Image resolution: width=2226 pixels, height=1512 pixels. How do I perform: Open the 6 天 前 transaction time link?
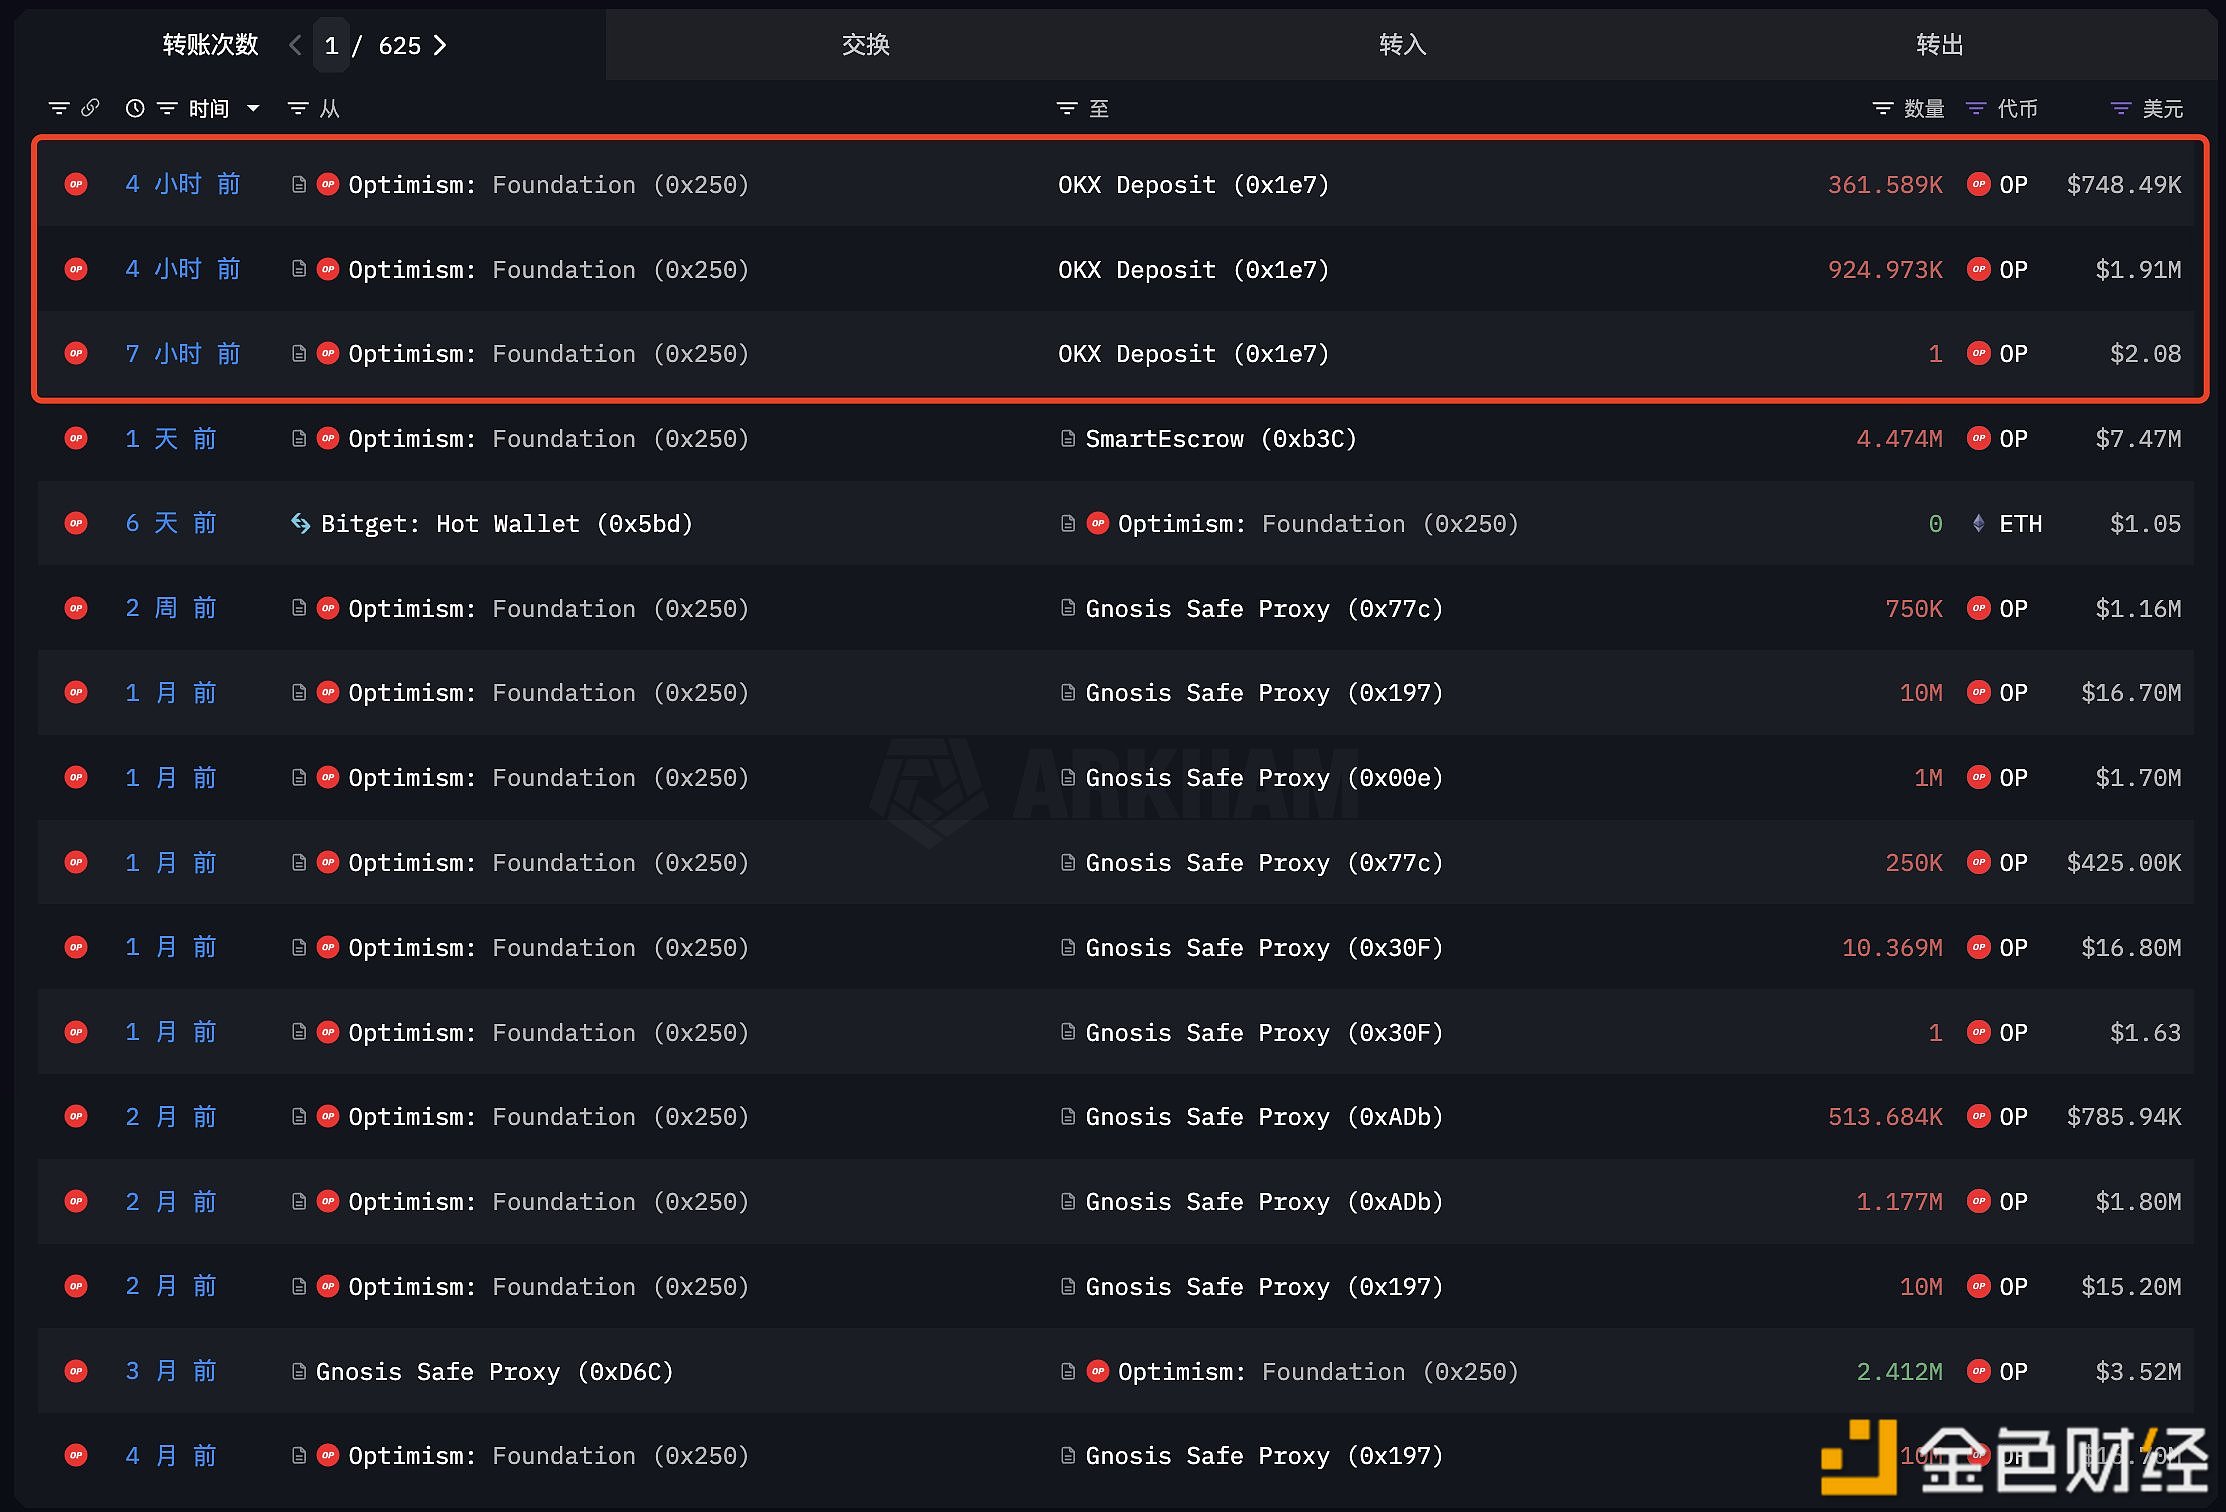[x=171, y=523]
